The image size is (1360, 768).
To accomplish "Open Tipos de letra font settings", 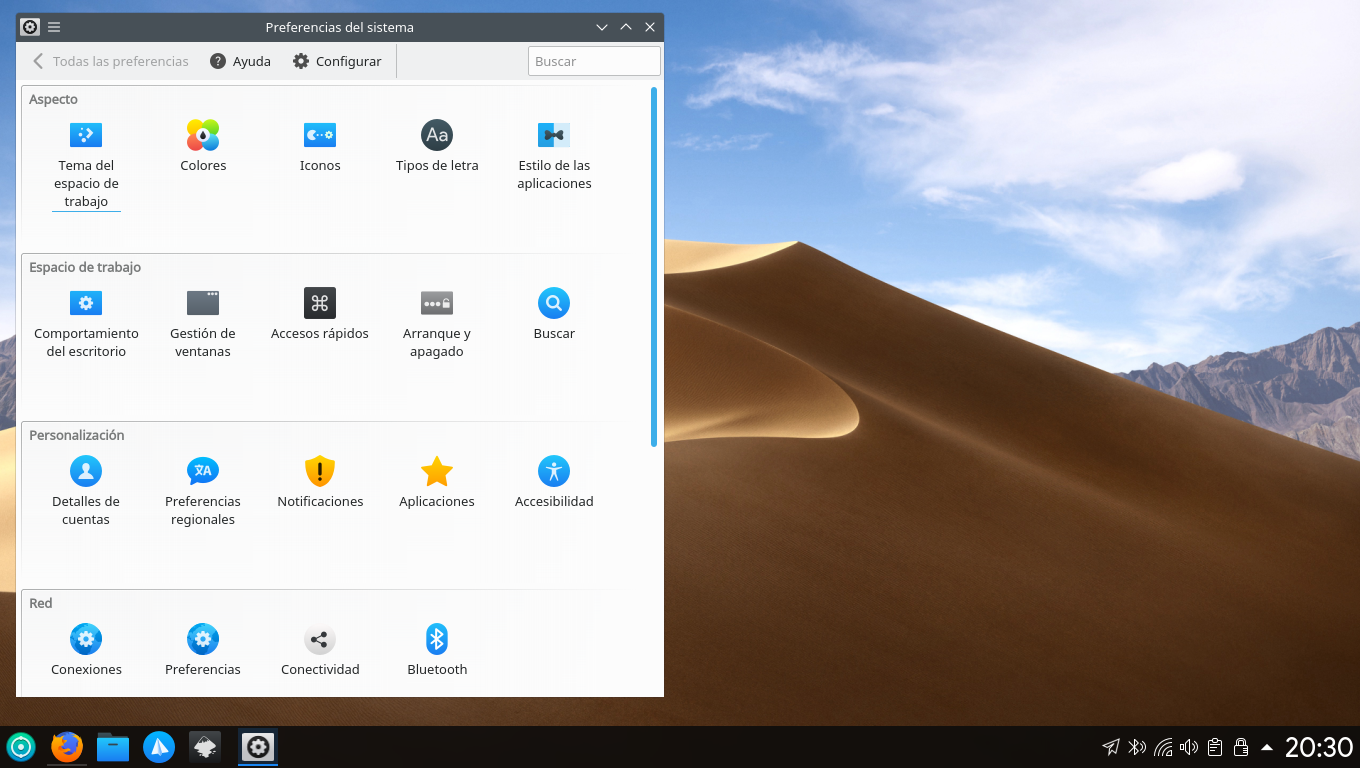I will (x=437, y=146).
